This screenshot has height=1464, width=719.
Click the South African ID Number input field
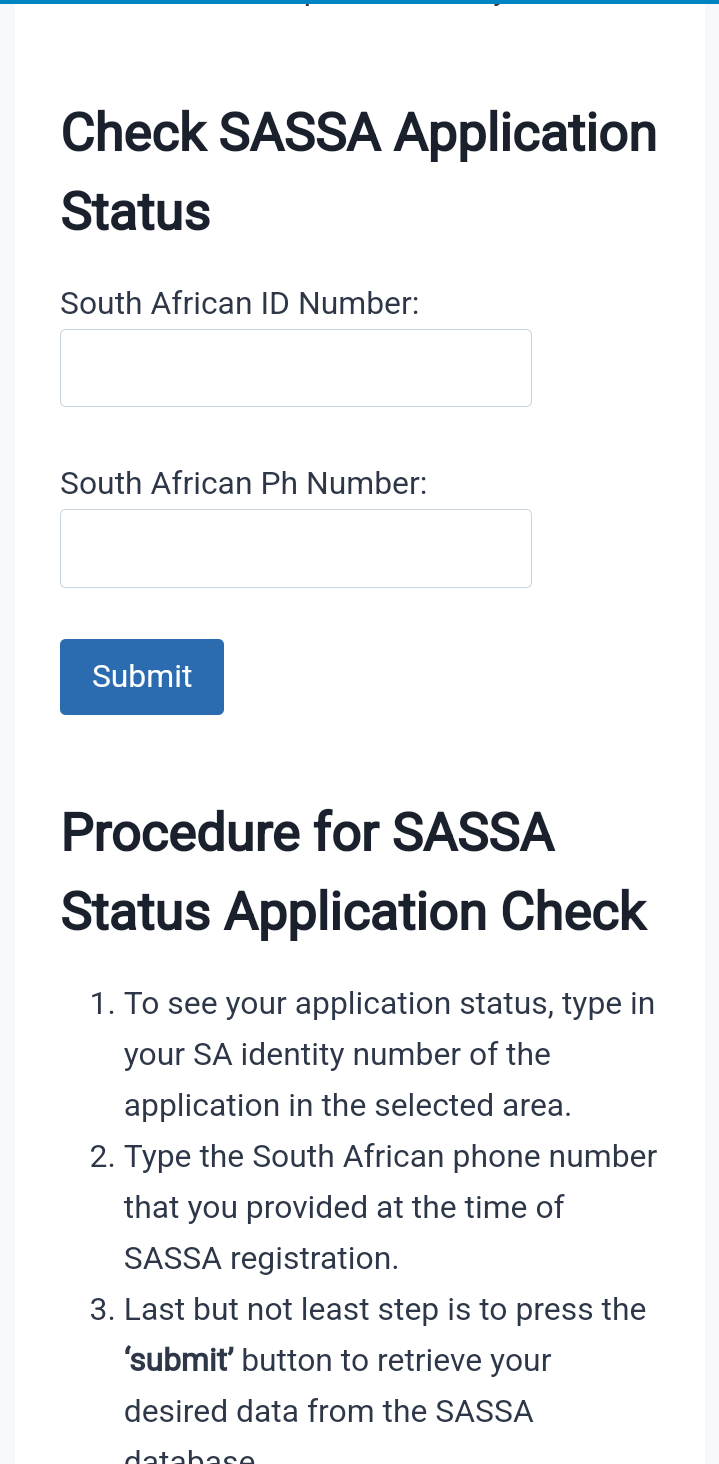295,368
